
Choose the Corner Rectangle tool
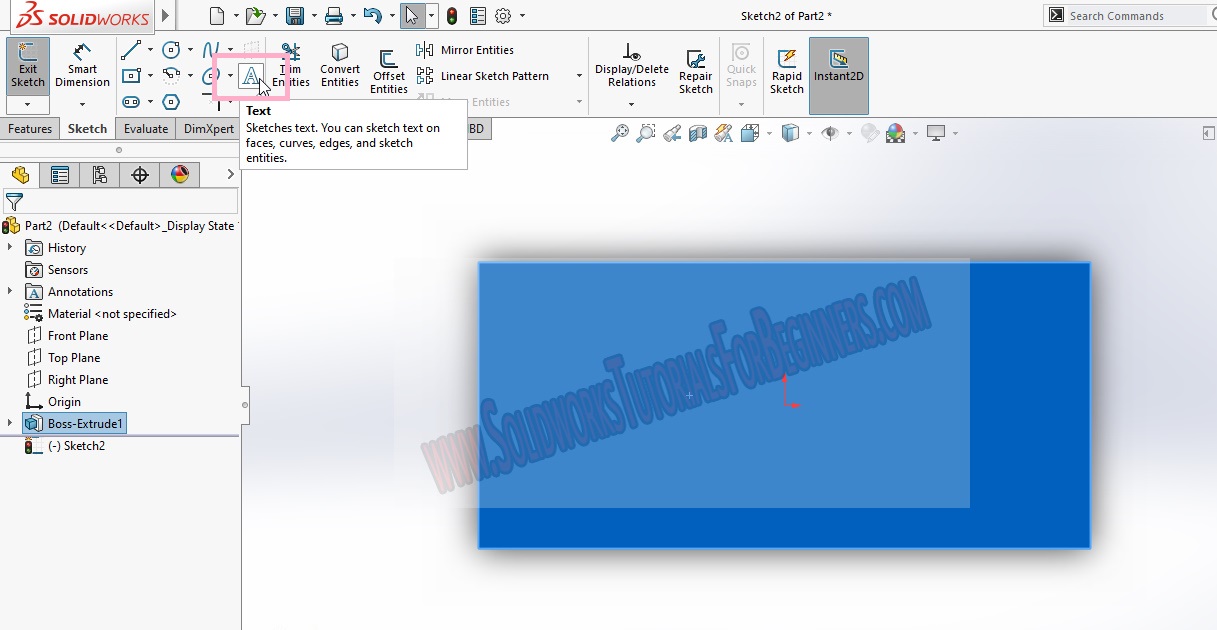click(x=131, y=76)
